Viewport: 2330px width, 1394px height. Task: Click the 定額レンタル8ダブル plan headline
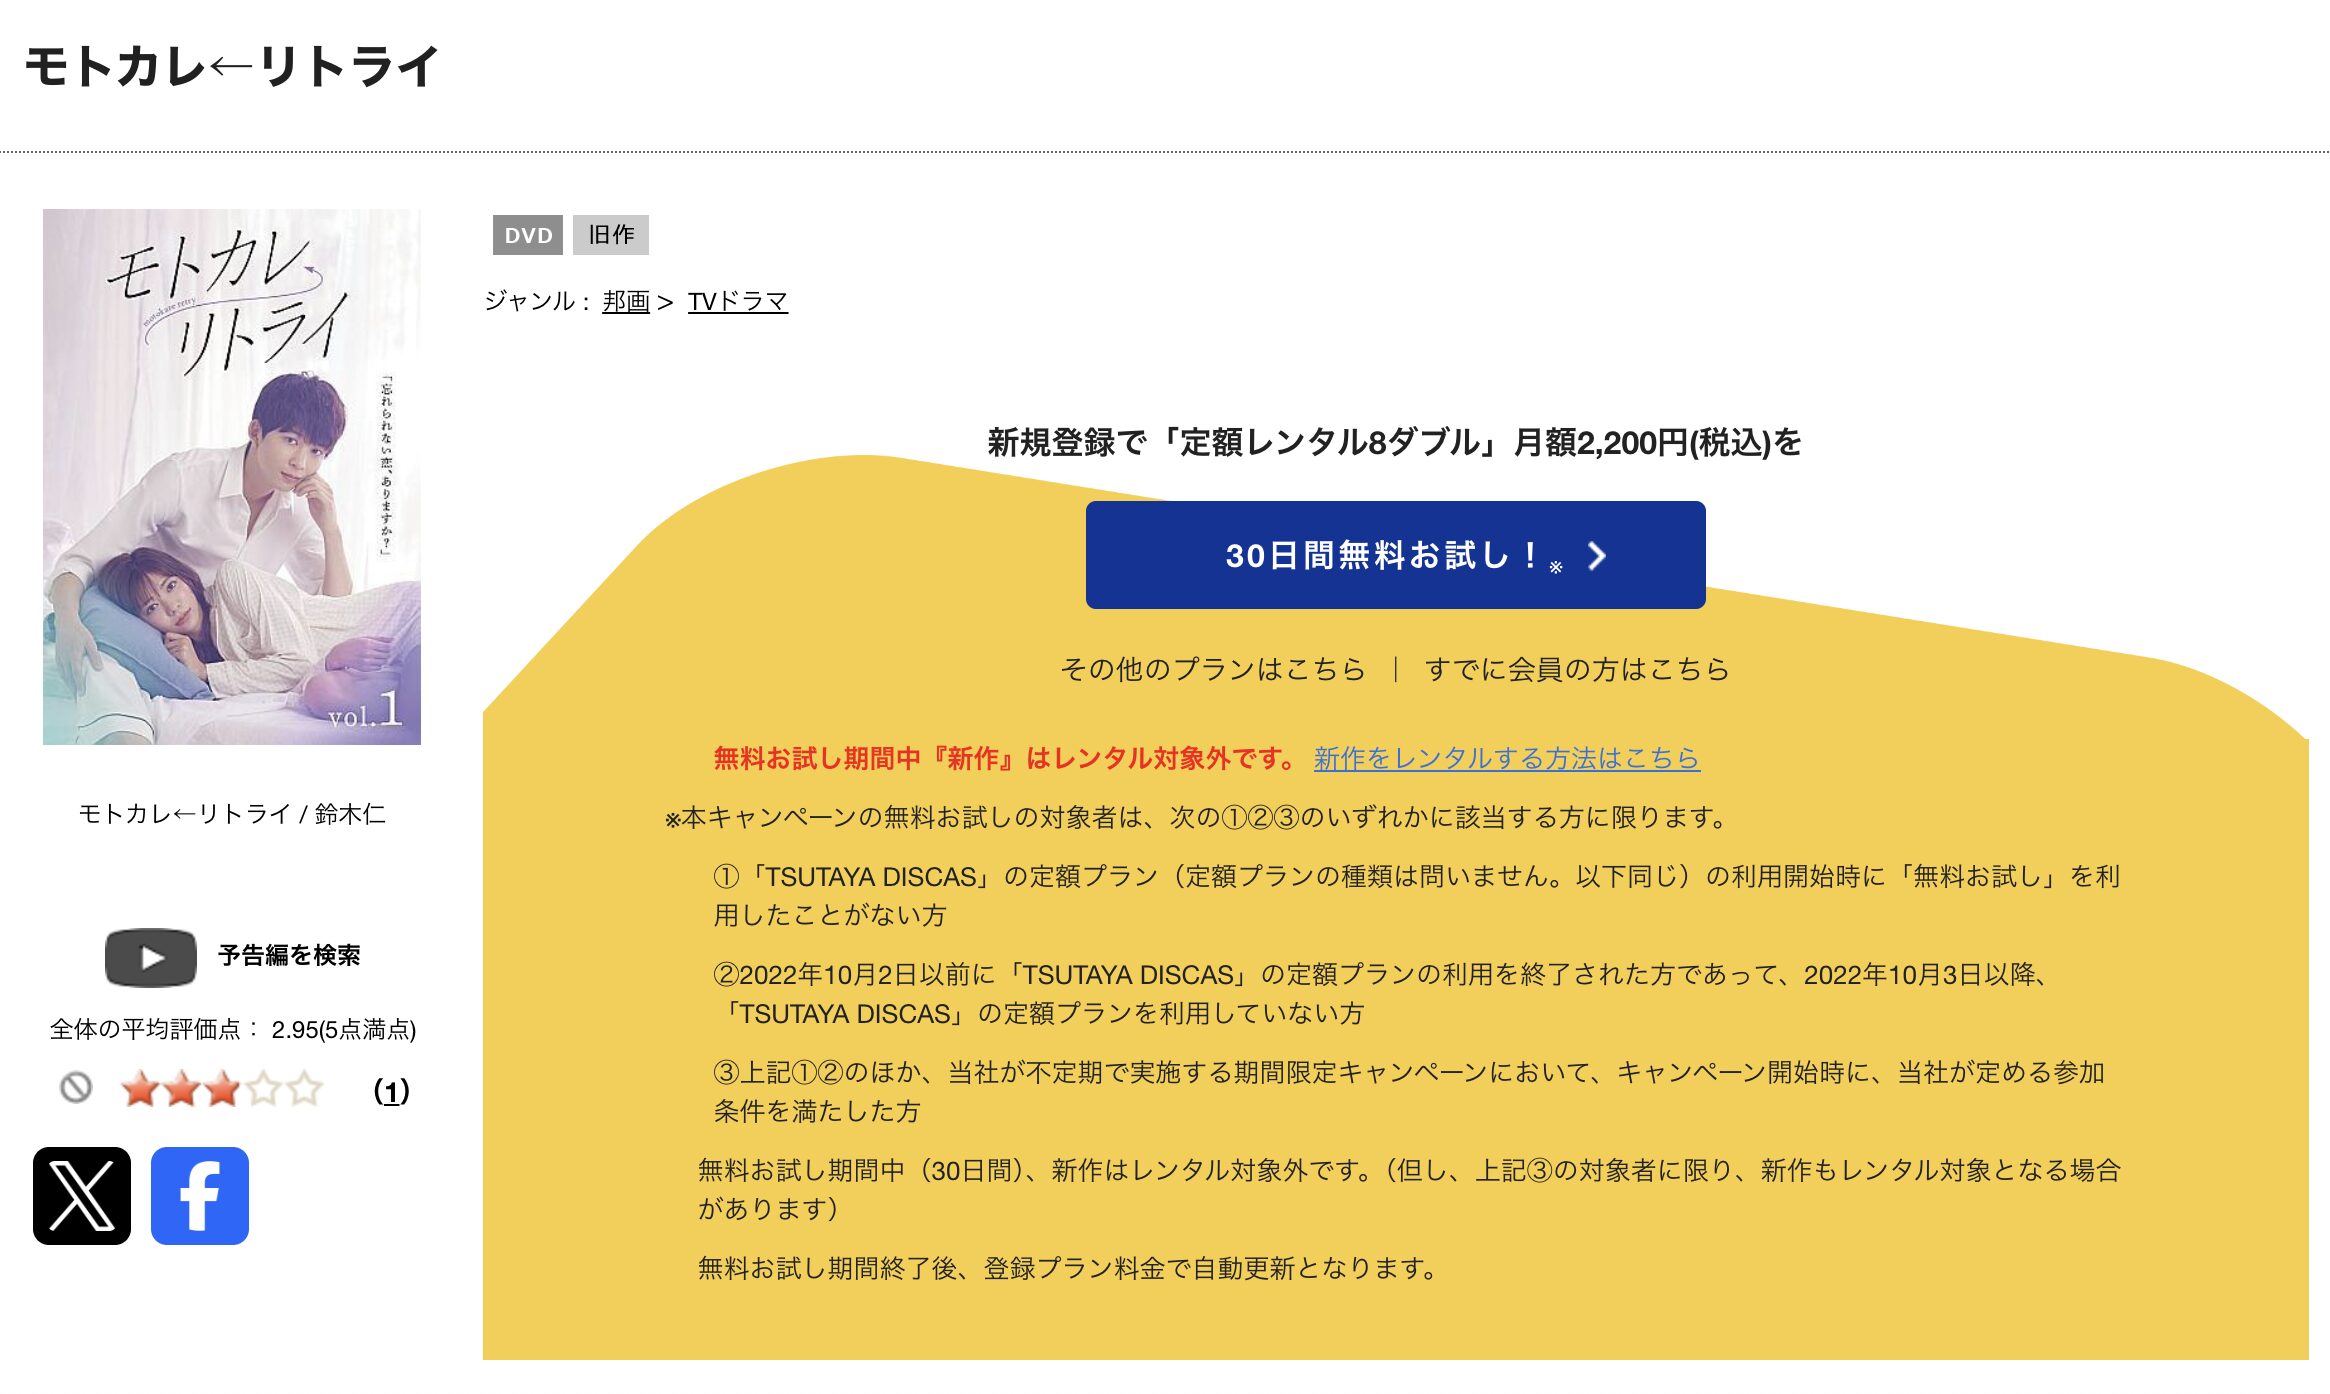(x=1394, y=442)
